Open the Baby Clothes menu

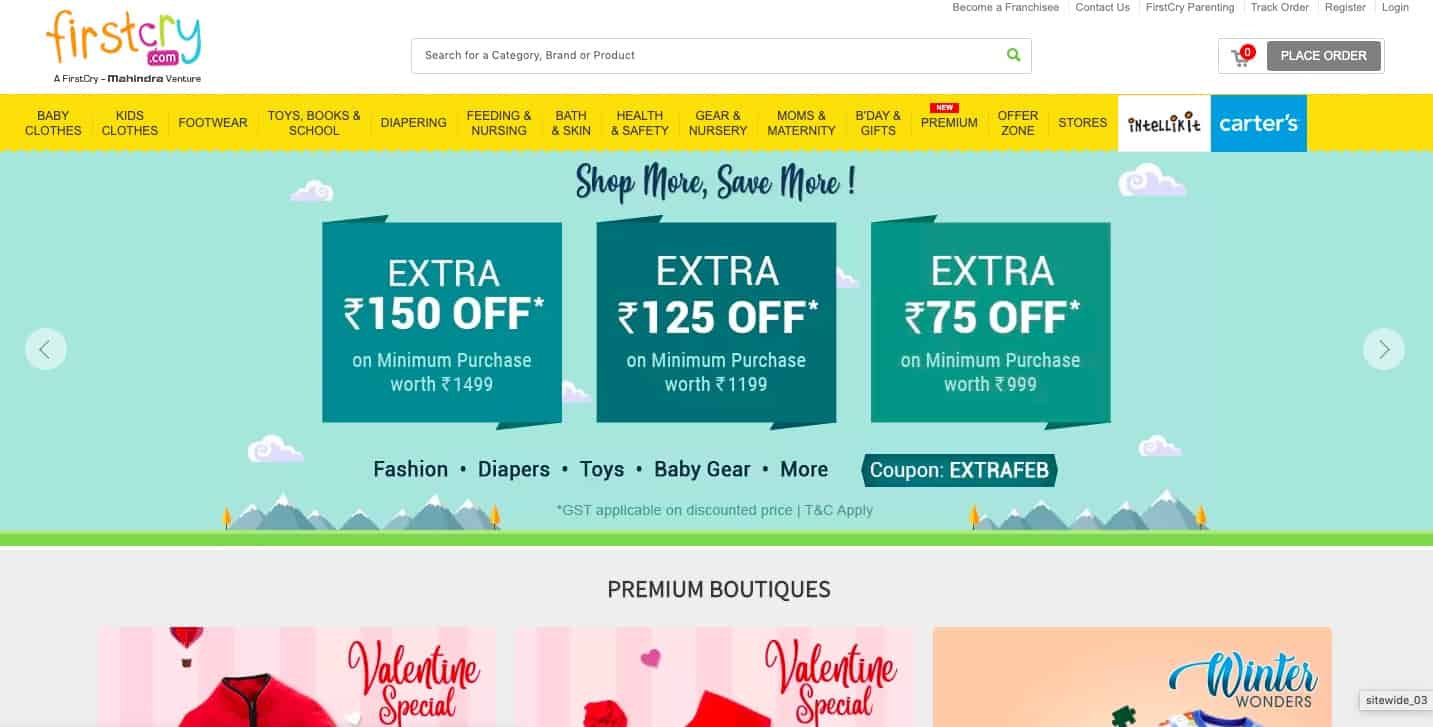[x=53, y=123]
